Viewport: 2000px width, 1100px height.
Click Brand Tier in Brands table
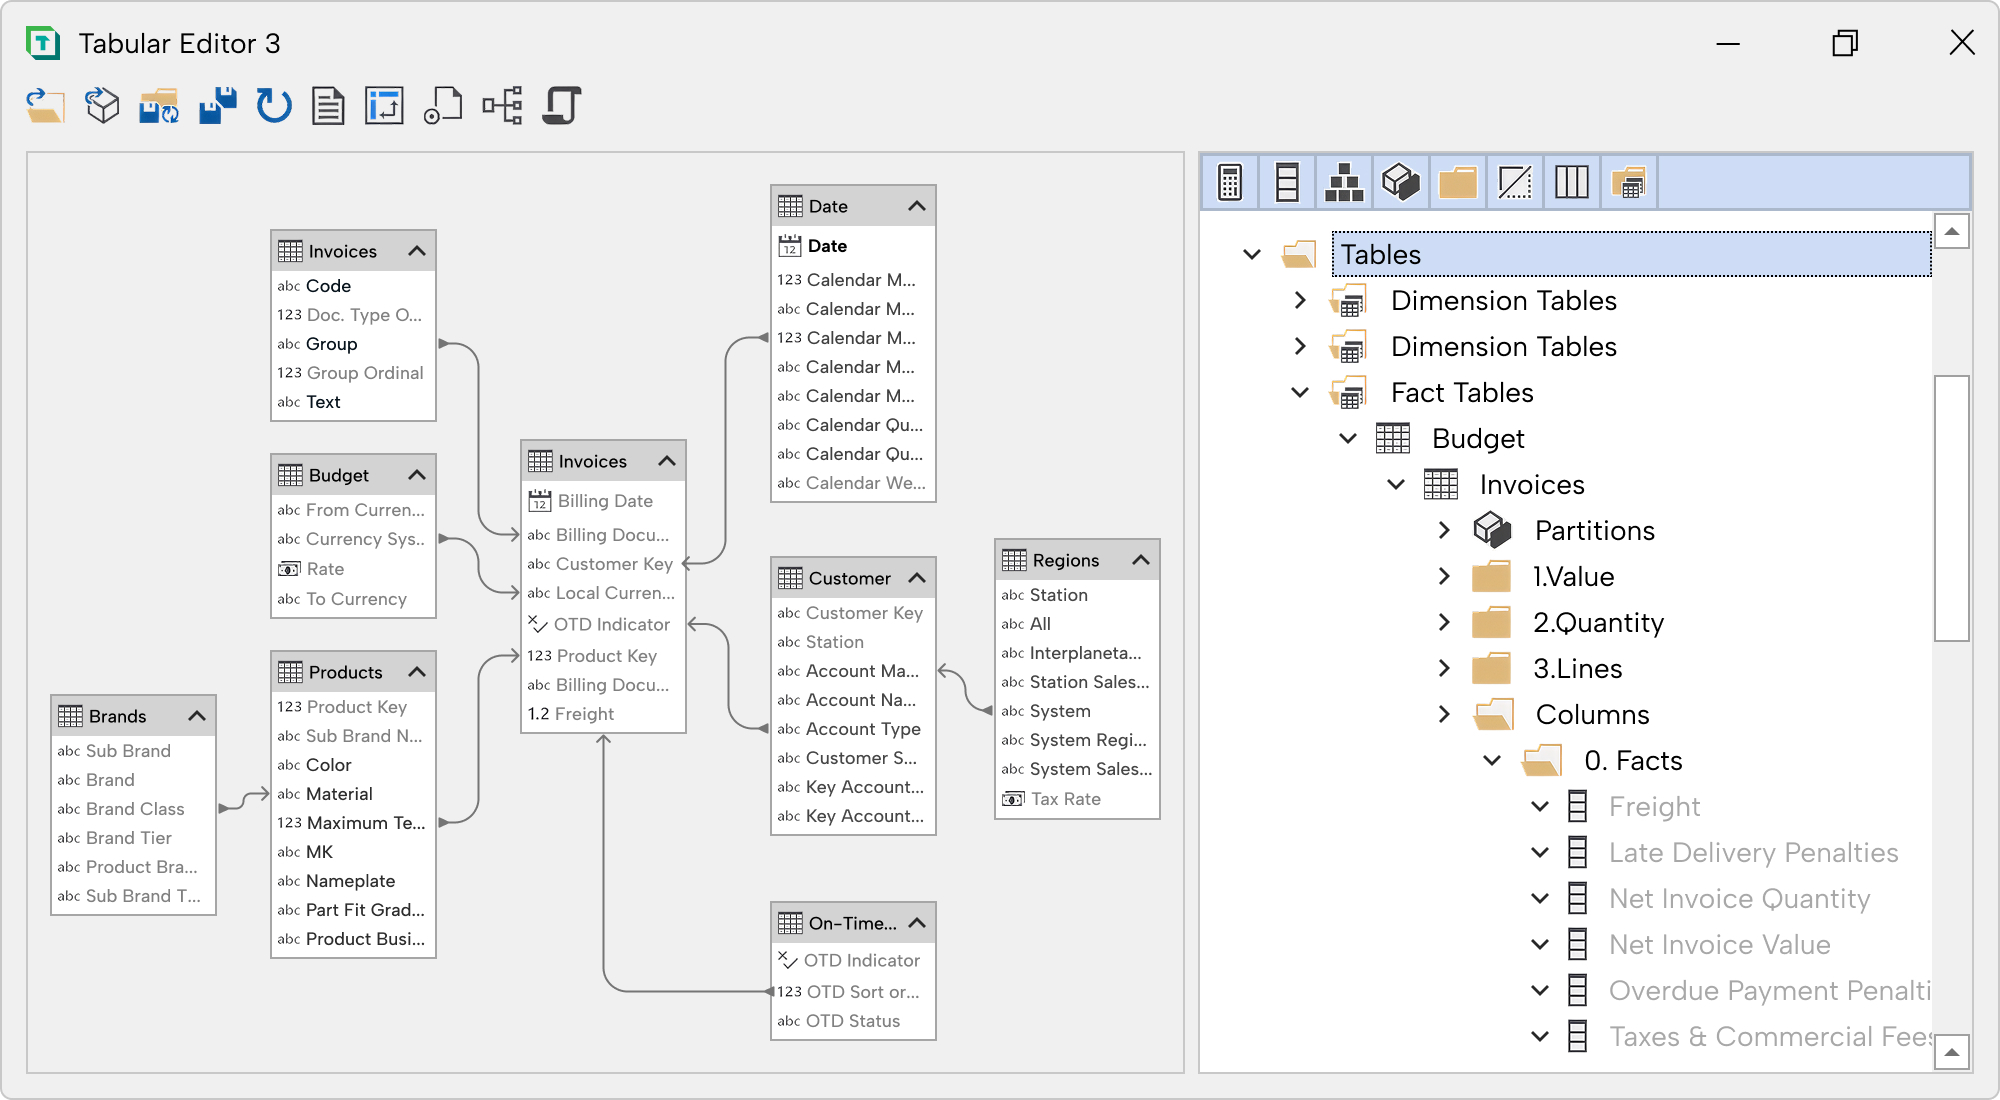[128, 838]
